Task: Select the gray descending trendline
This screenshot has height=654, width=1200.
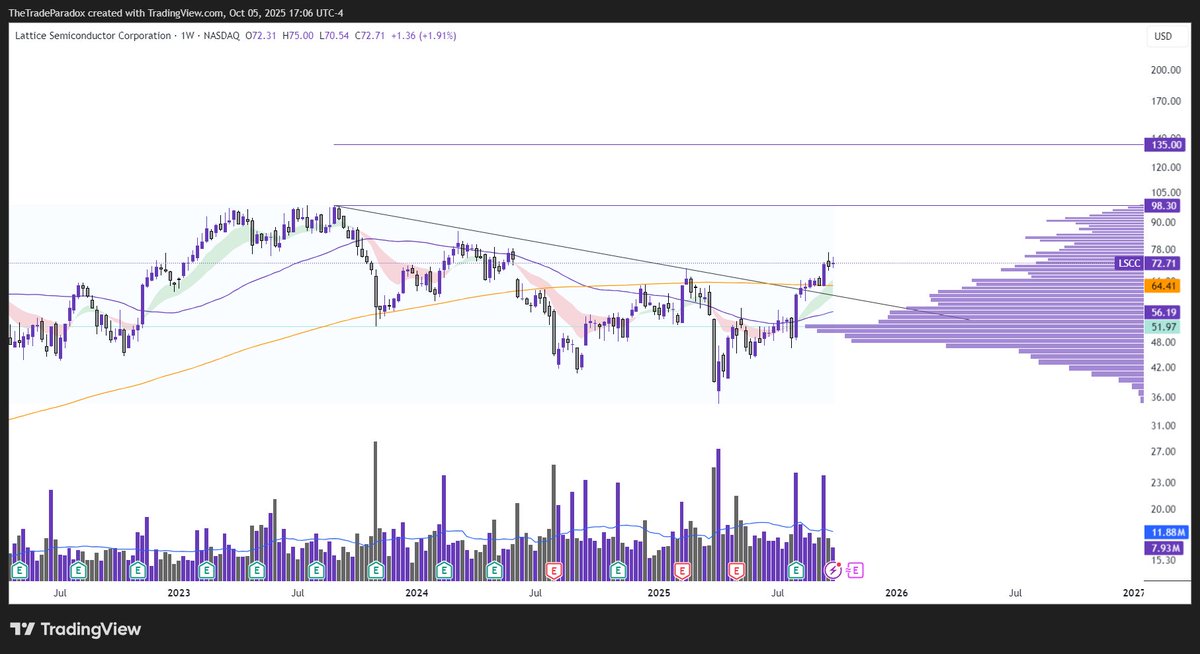Action: point(650,263)
